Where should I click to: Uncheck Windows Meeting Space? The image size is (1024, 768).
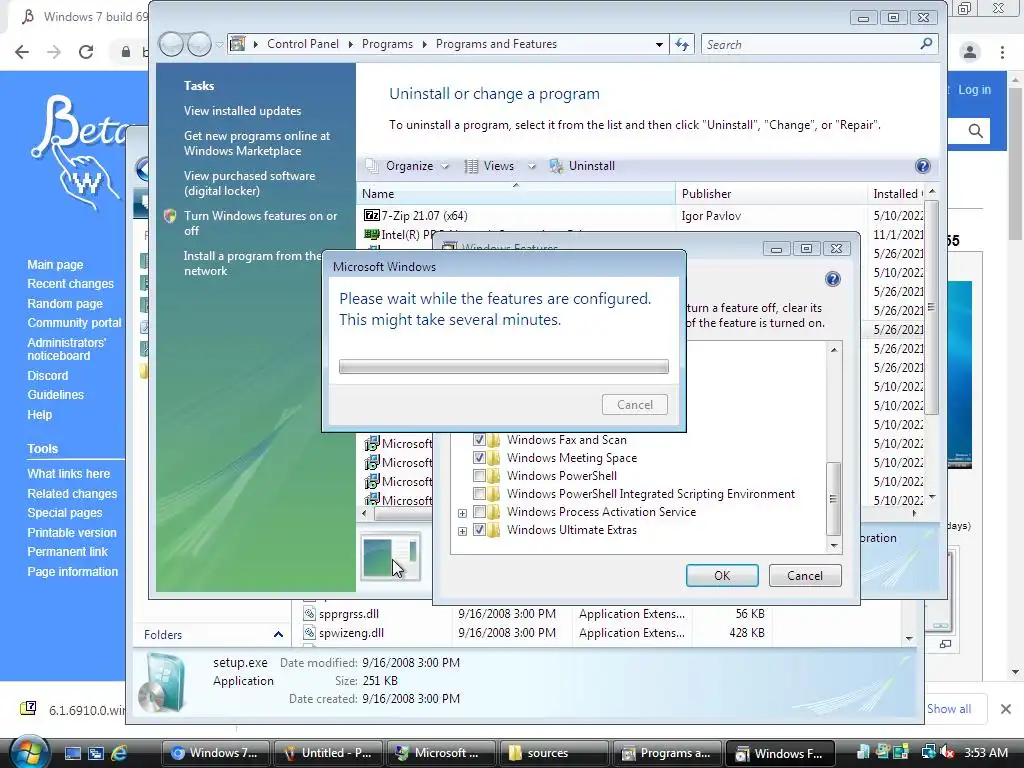pos(479,458)
